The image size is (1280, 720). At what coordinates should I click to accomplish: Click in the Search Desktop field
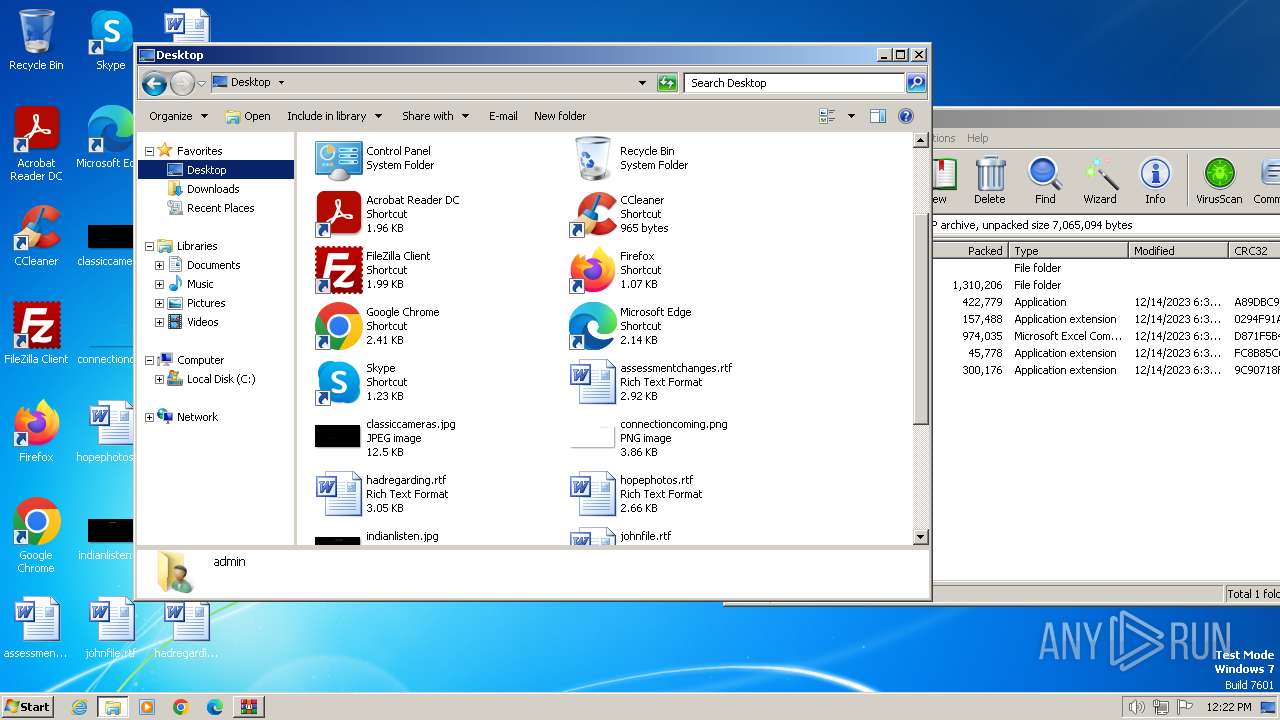pyautogui.click(x=795, y=83)
